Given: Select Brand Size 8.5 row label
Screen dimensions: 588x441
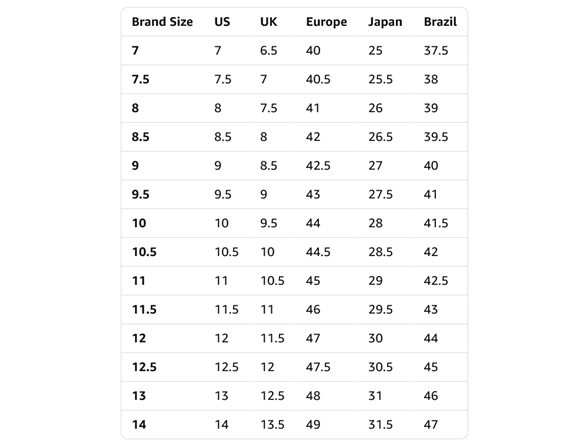Looking at the screenshot, I should click(141, 137).
